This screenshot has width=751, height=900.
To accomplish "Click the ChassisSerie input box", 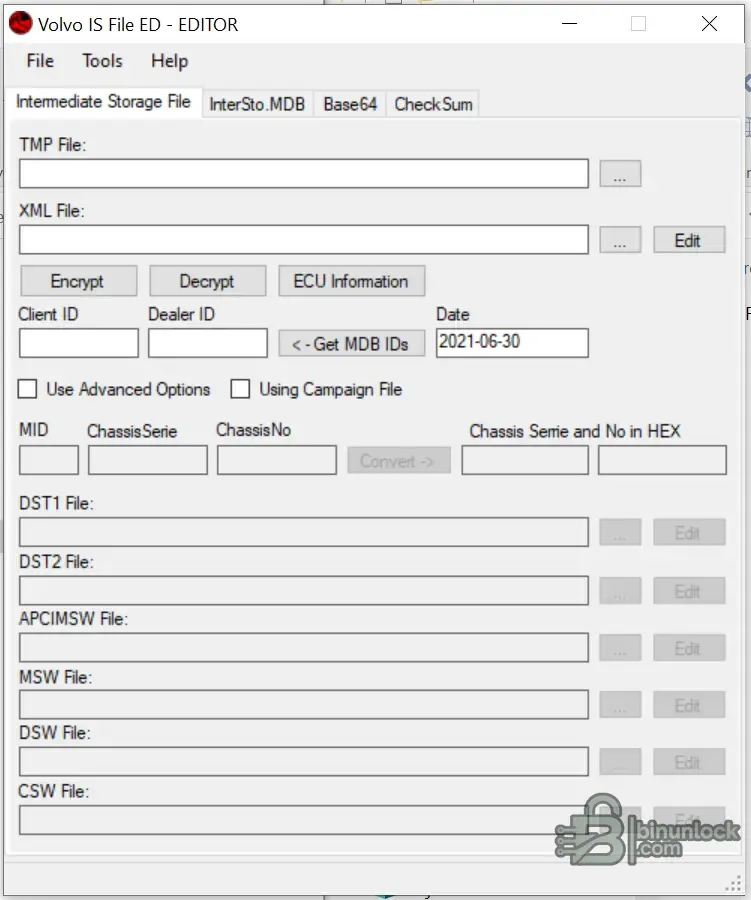I will pos(148,460).
